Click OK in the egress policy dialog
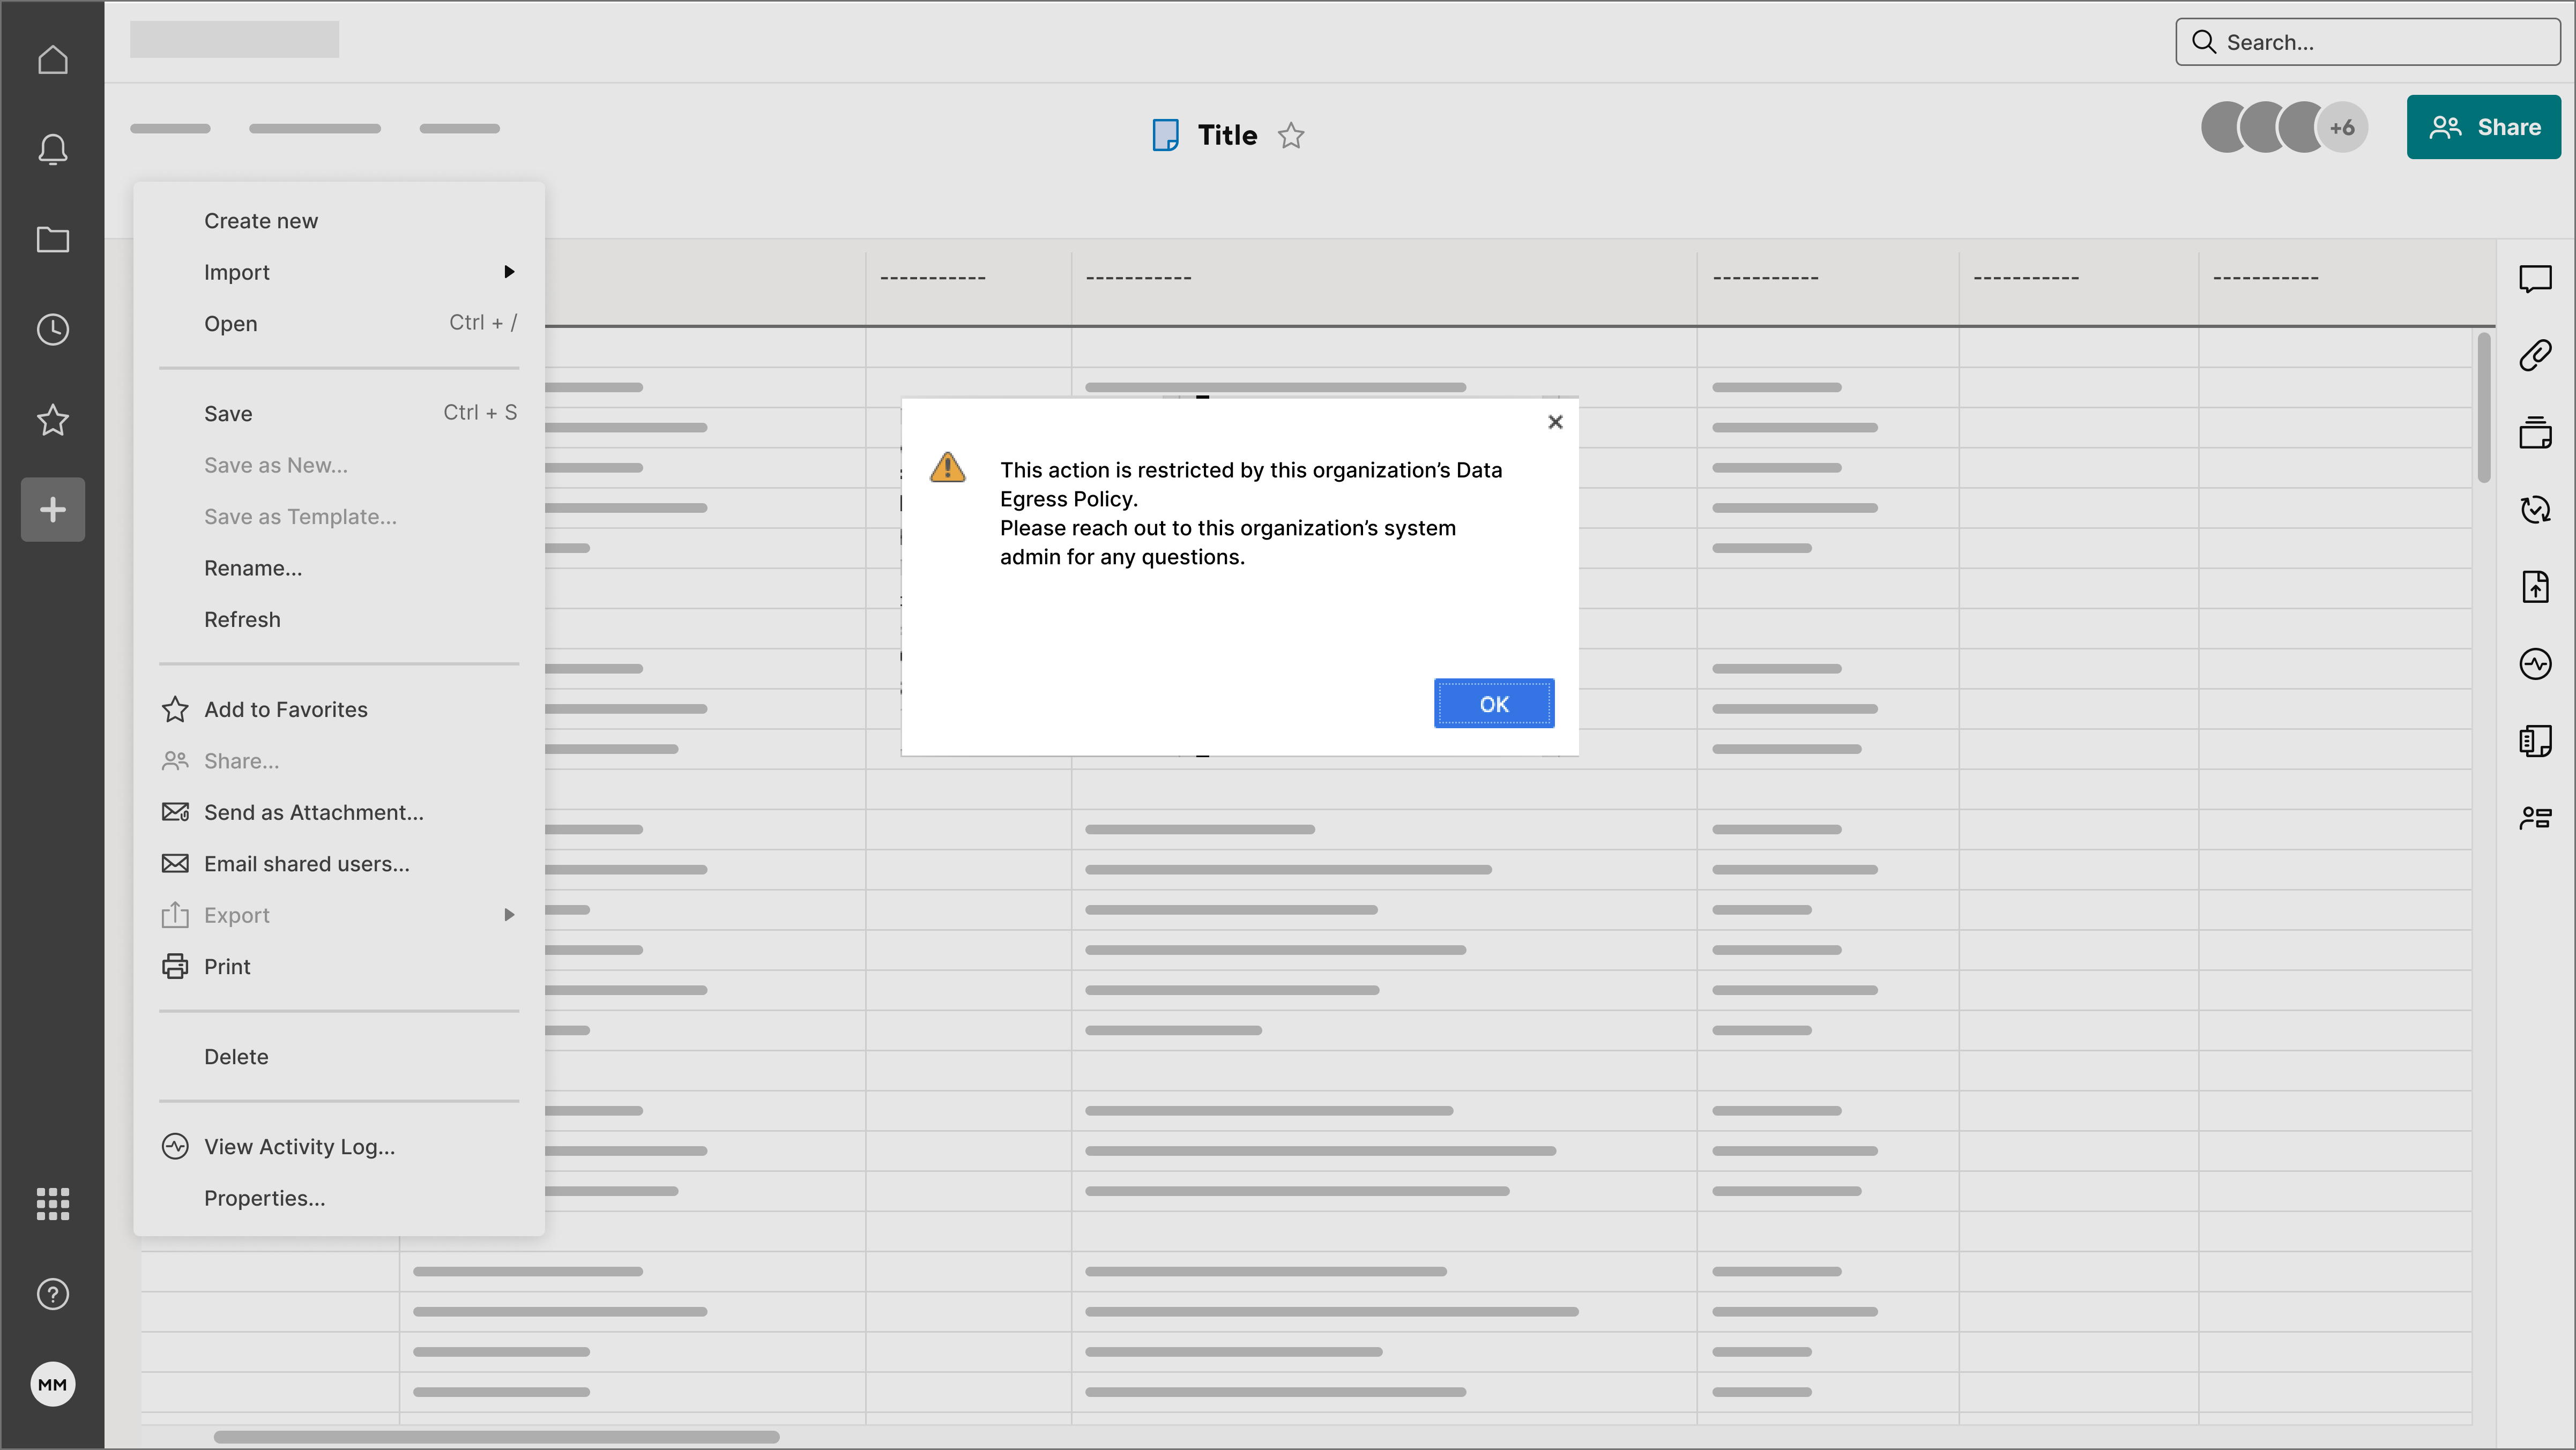 (x=1493, y=704)
